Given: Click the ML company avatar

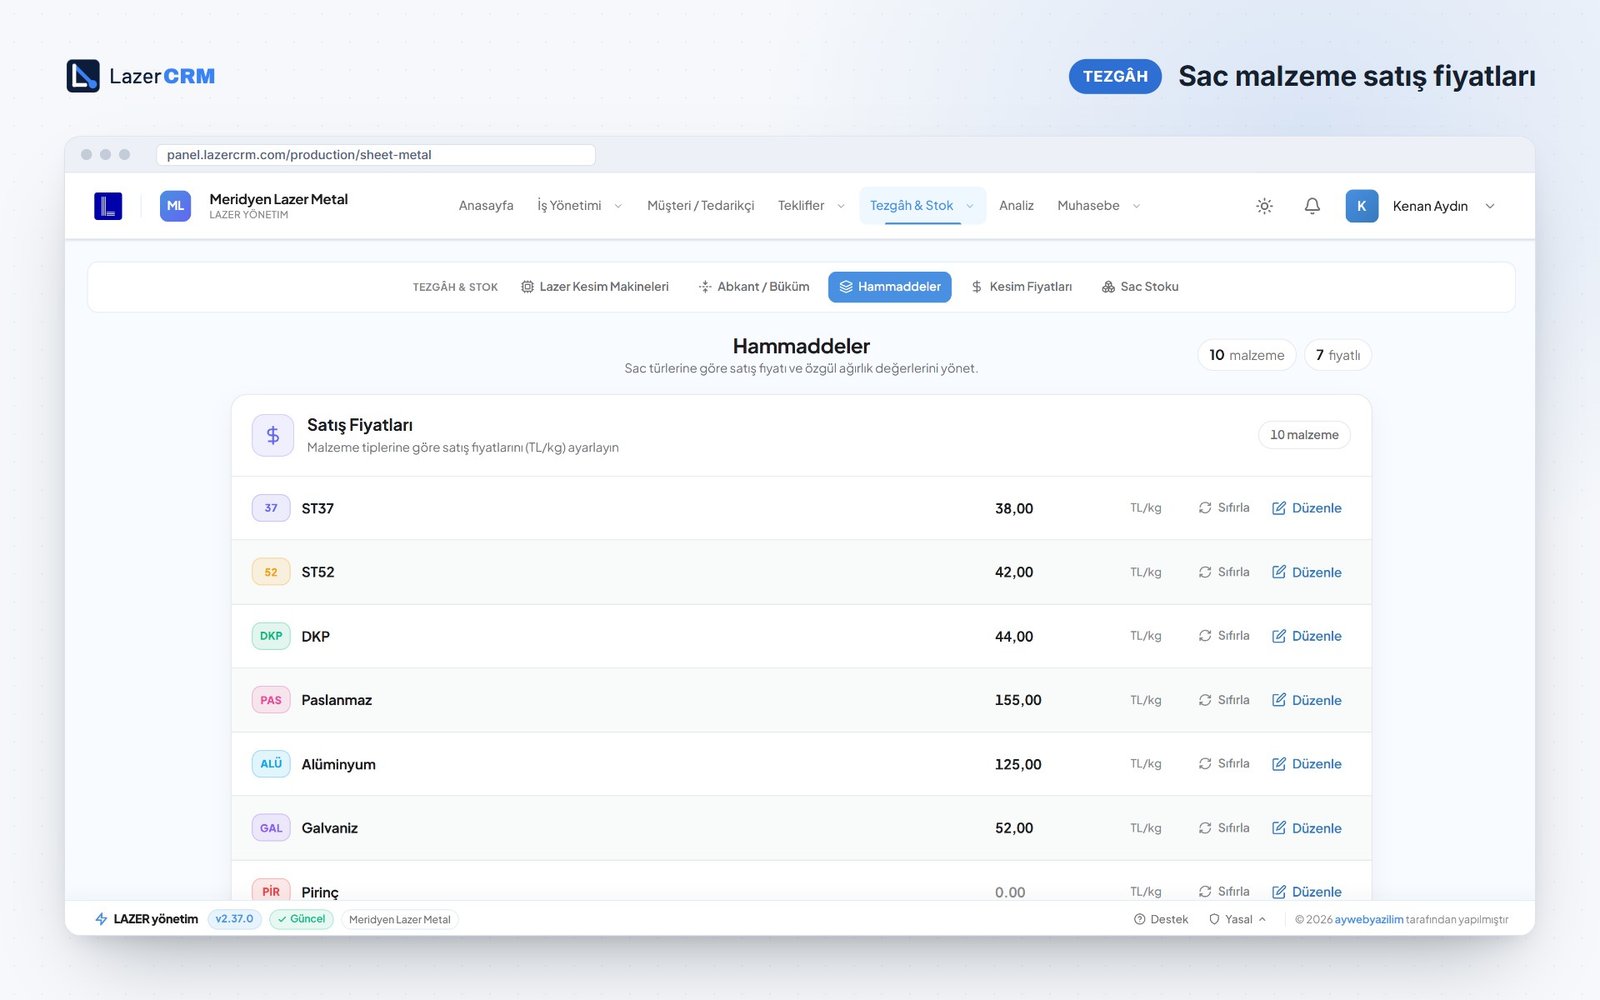Looking at the screenshot, I should pyautogui.click(x=175, y=206).
